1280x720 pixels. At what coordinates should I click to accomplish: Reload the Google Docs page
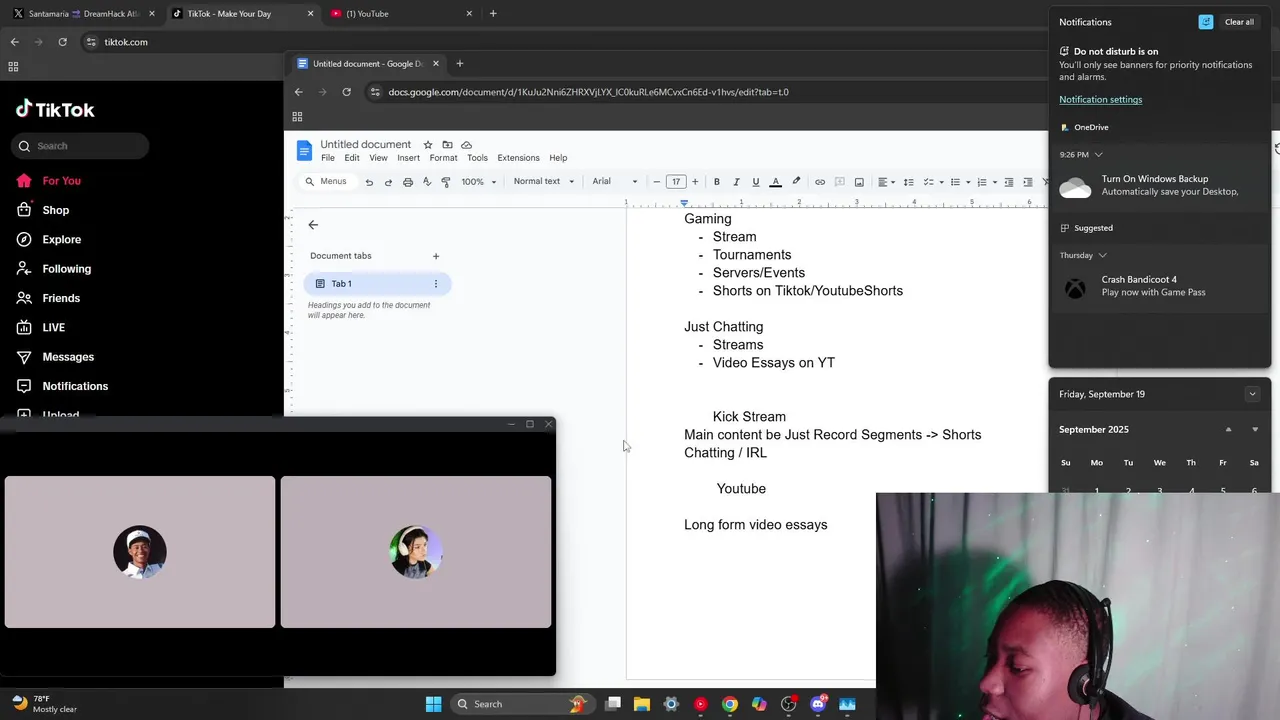coord(346,92)
